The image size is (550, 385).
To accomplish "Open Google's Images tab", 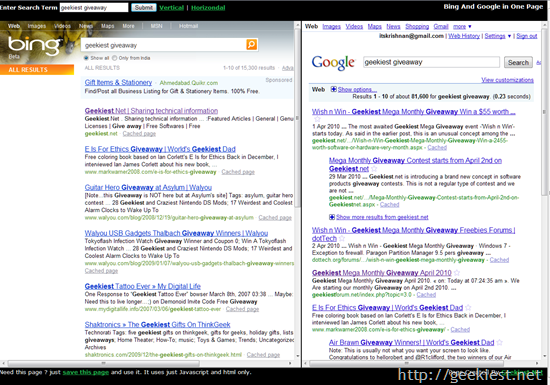I will coord(331,26).
